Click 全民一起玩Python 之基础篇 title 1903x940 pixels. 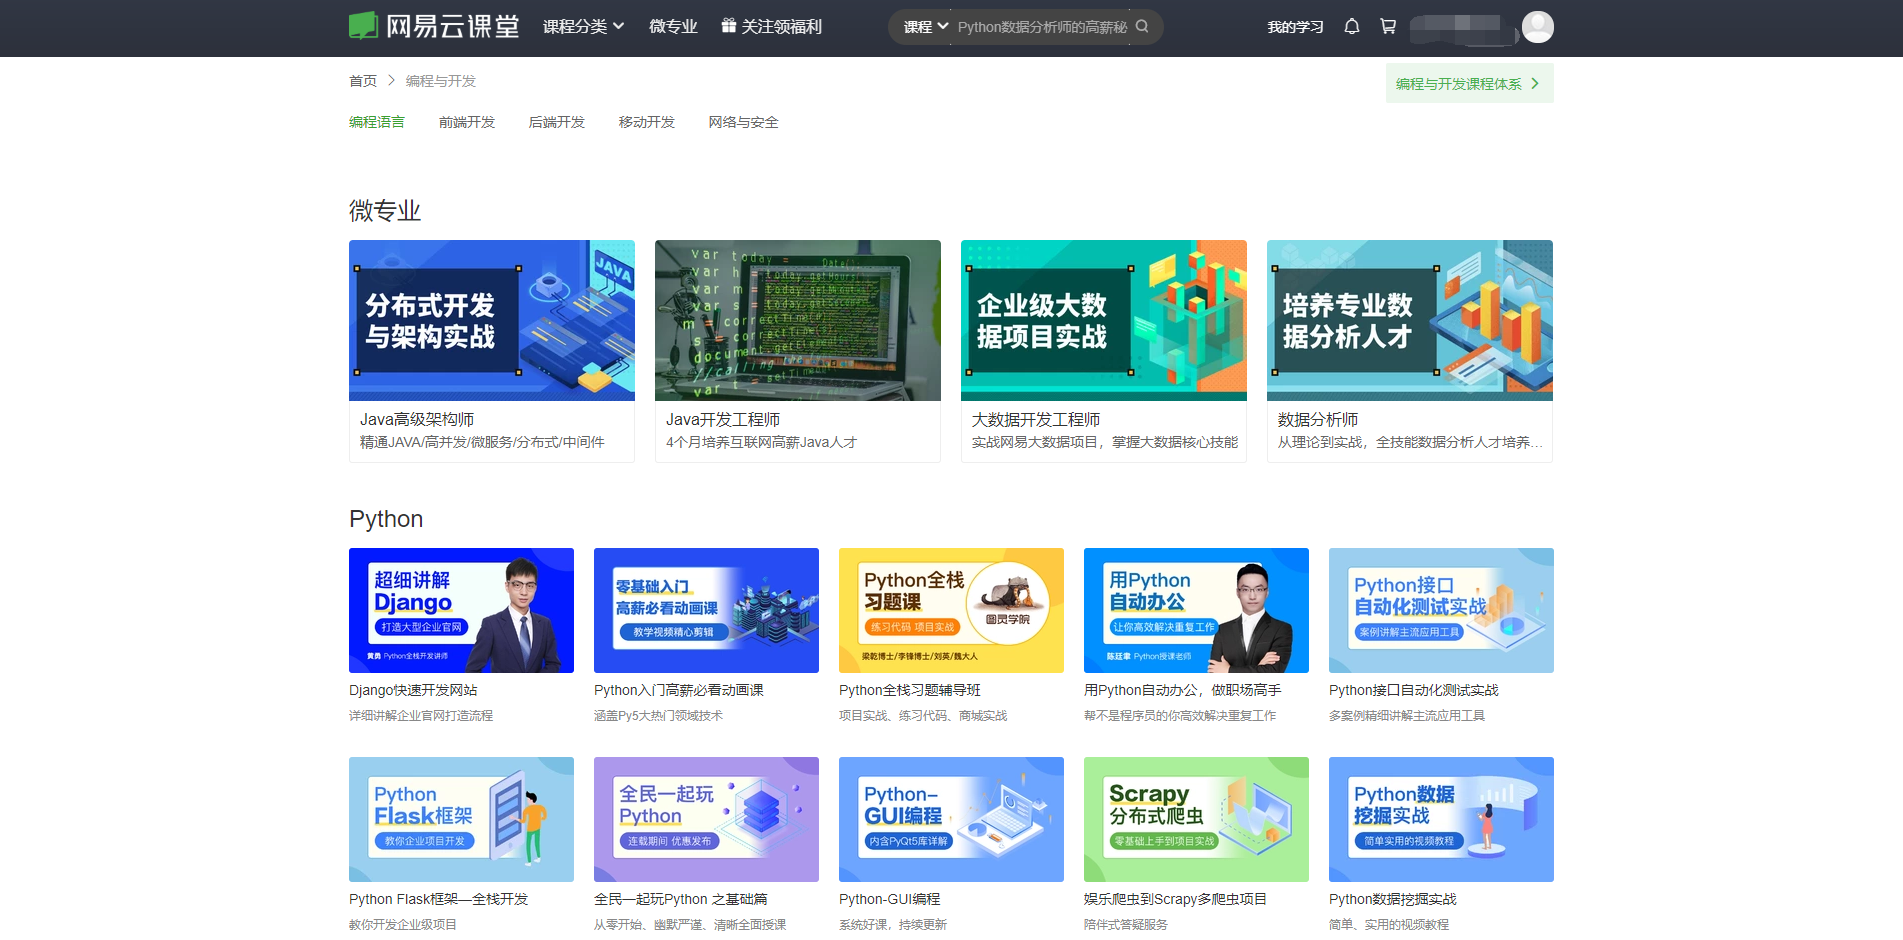[x=681, y=899]
